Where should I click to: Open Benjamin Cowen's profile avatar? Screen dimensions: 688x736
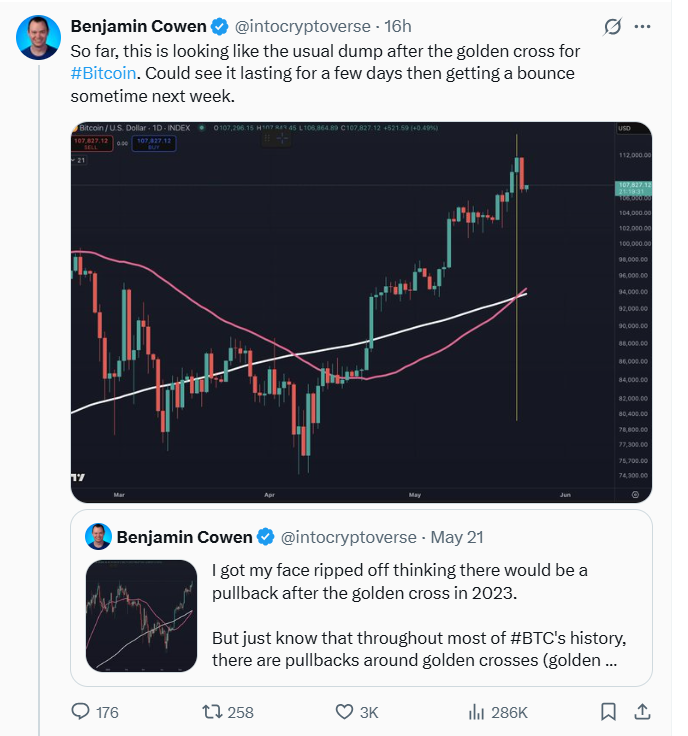click(x=38, y=37)
